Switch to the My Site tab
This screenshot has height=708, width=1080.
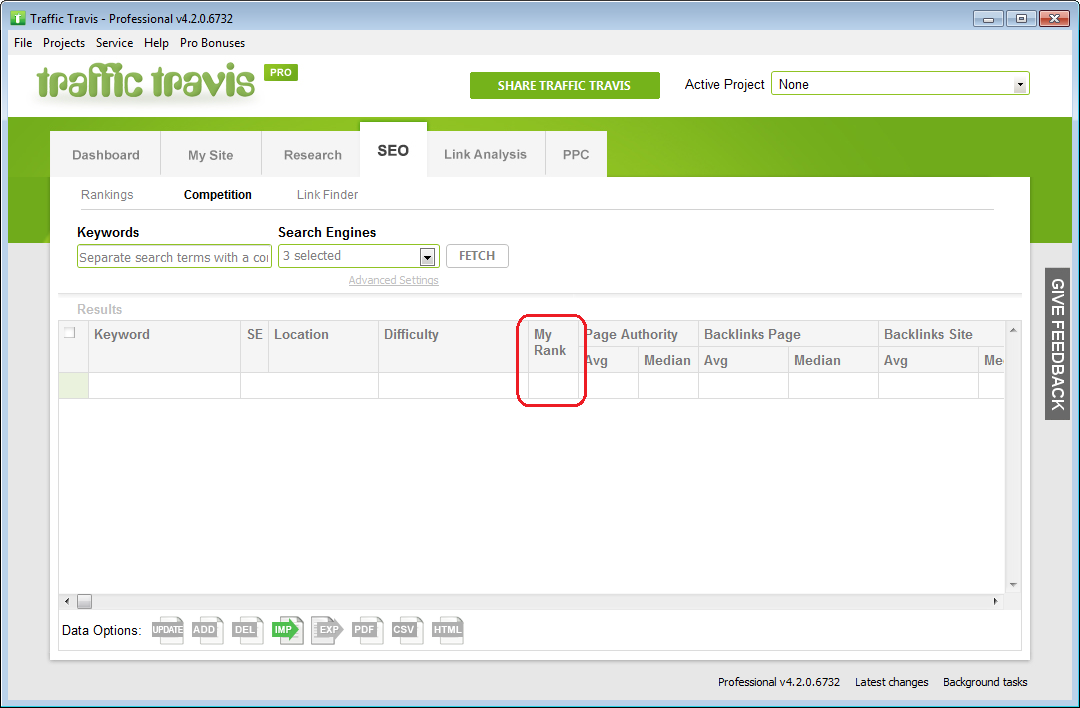(x=211, y=155)
